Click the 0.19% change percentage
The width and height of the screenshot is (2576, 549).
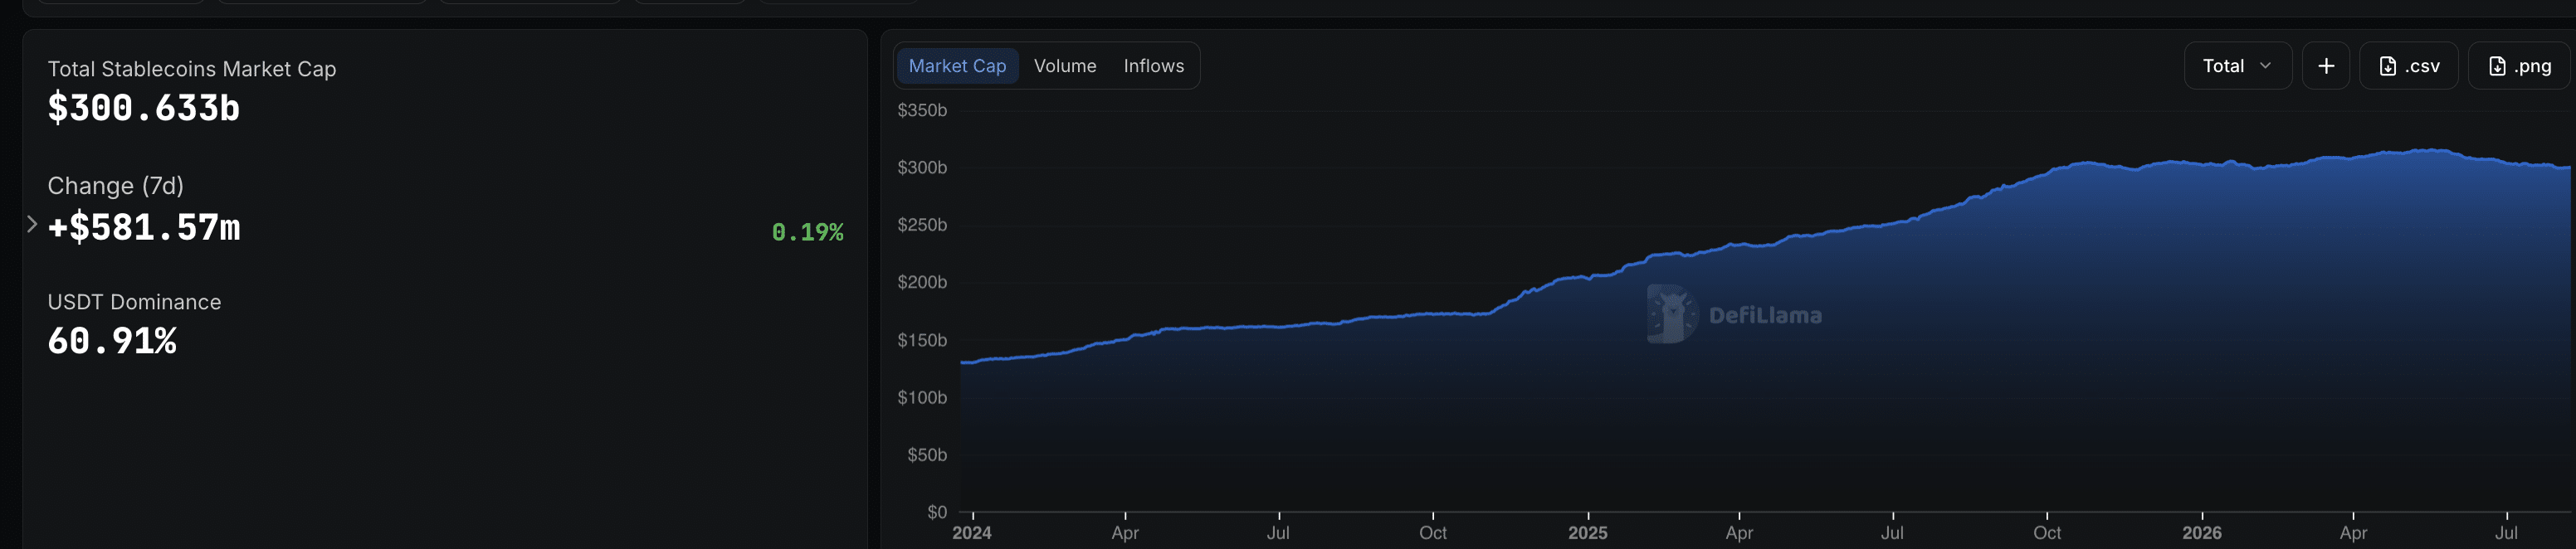(807, 232)
